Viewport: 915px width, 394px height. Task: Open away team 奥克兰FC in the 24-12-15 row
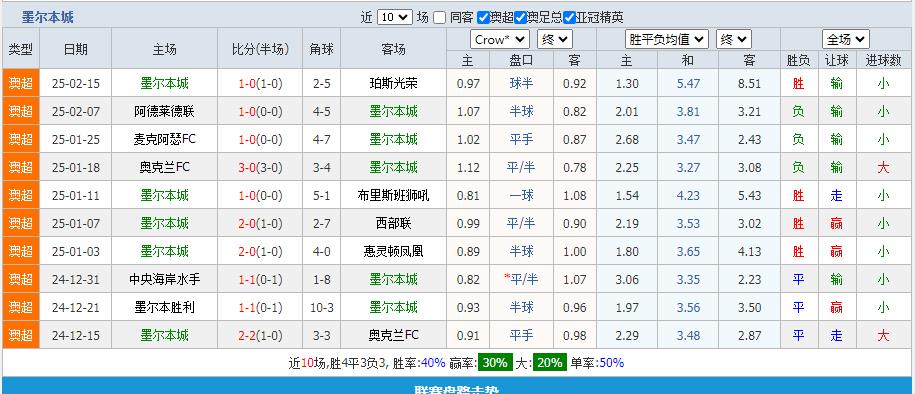pyautogui.click(x=393, y=336)
